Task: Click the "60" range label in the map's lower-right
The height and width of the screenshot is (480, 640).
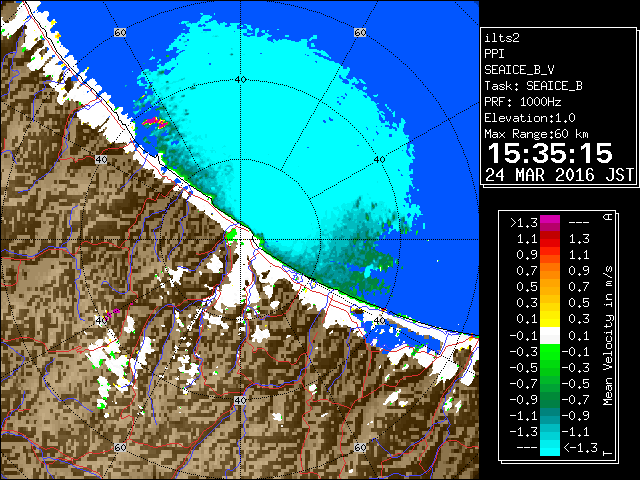Action: pos(360,448)
